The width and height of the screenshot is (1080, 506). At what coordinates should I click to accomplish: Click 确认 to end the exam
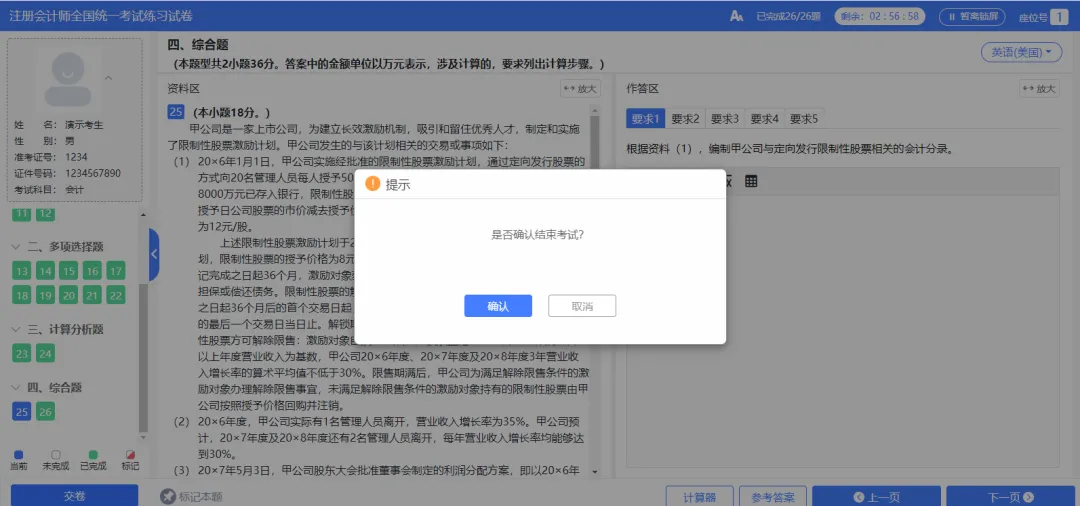[x=498, y=306]
